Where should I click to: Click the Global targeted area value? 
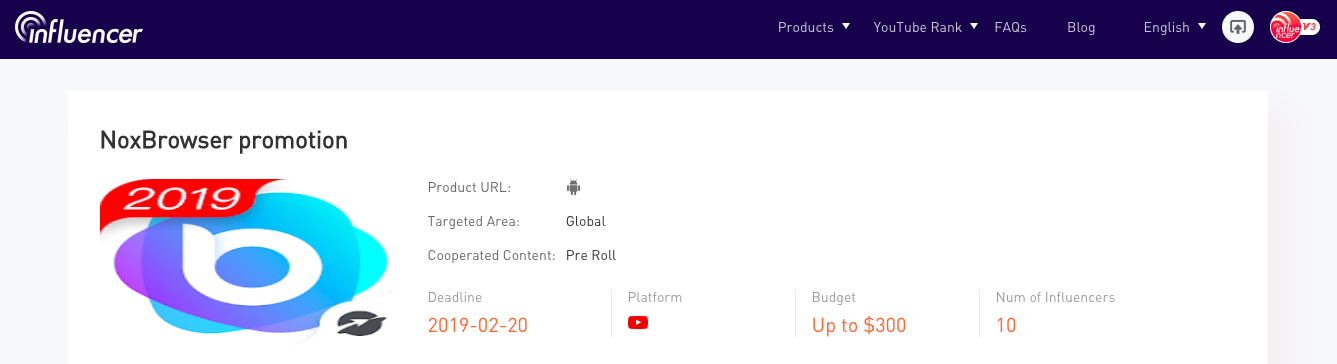[x=586, y=221]
